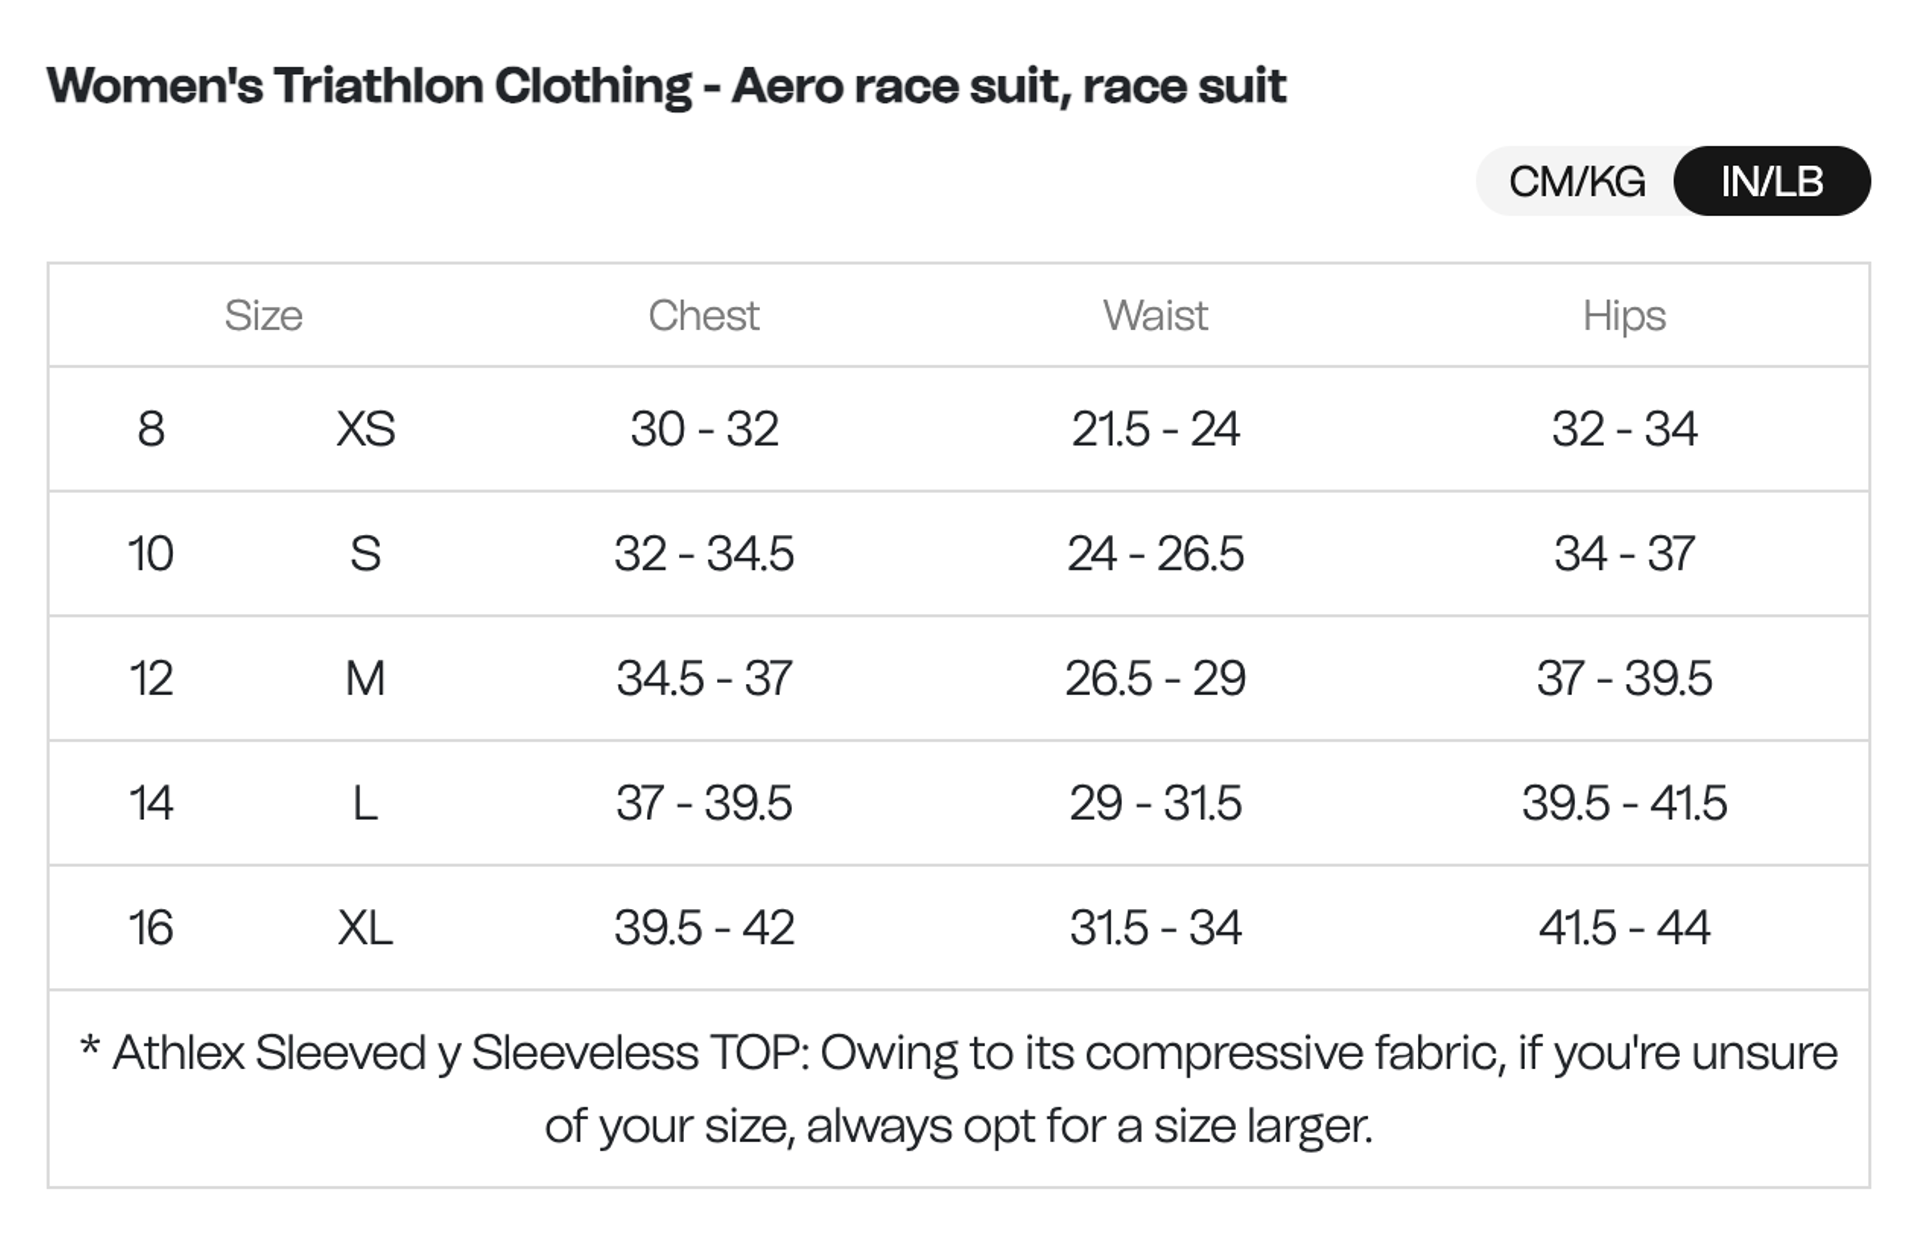Image resolution: width=1920 pixels, height=1259 pixels.
Task: Select the size 14 number cell
Action: pyautogui.click(x=151, y=803)
